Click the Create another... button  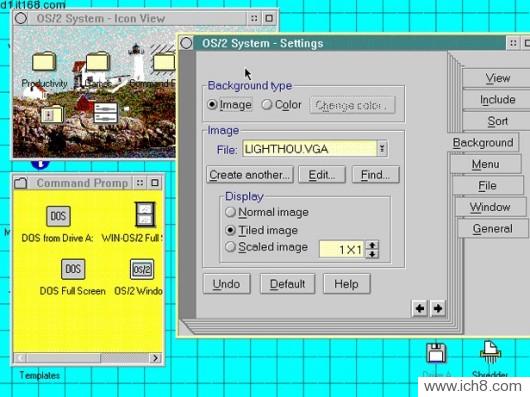coord(250,175)
